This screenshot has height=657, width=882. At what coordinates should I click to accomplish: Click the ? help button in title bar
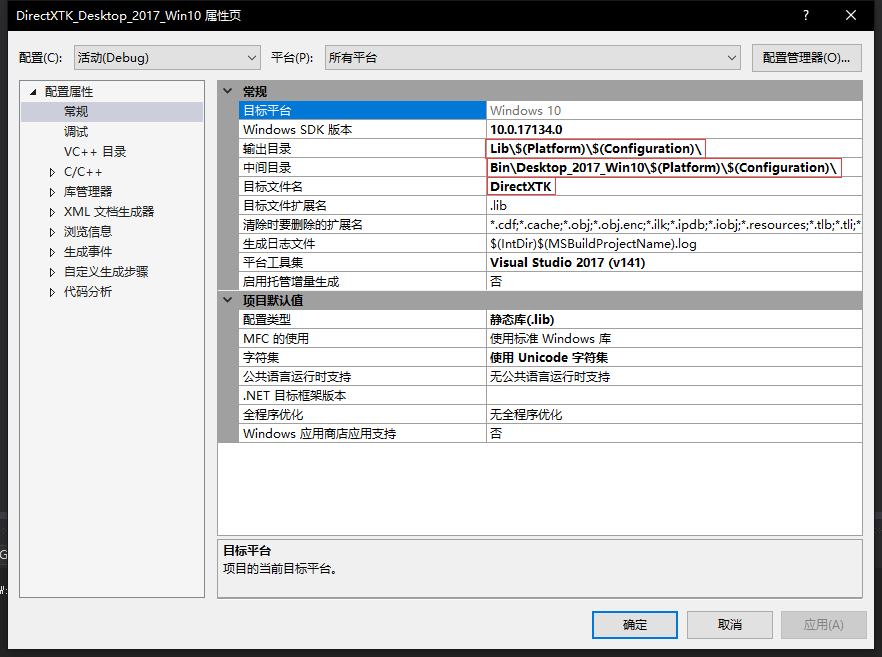[806, 15]
